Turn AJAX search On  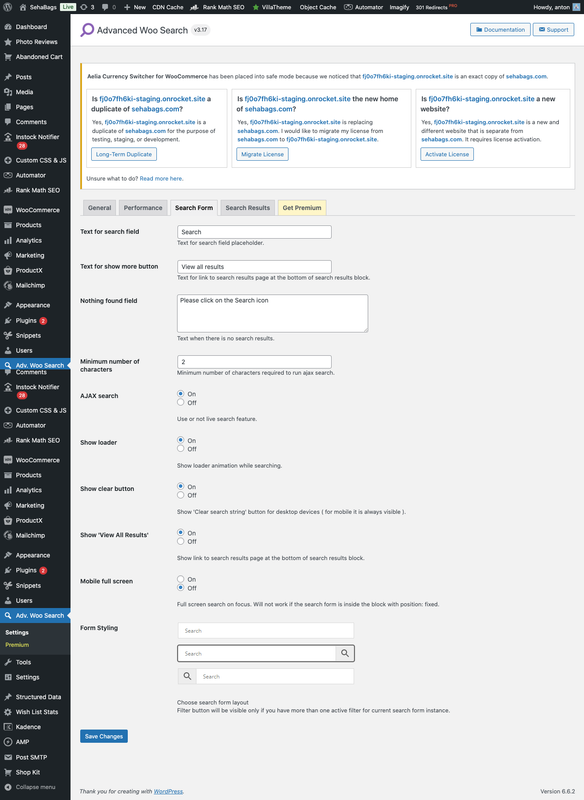click(181, 394)
